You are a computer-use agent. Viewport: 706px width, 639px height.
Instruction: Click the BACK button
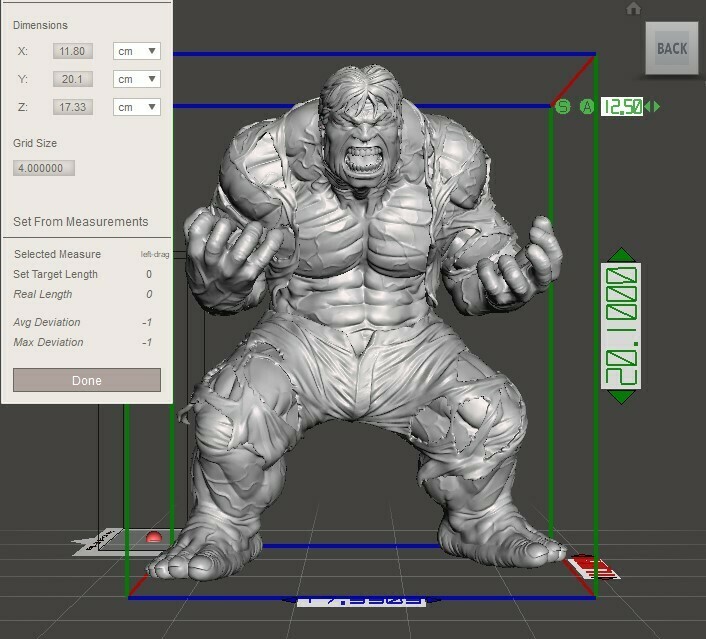tap(672, 48)
